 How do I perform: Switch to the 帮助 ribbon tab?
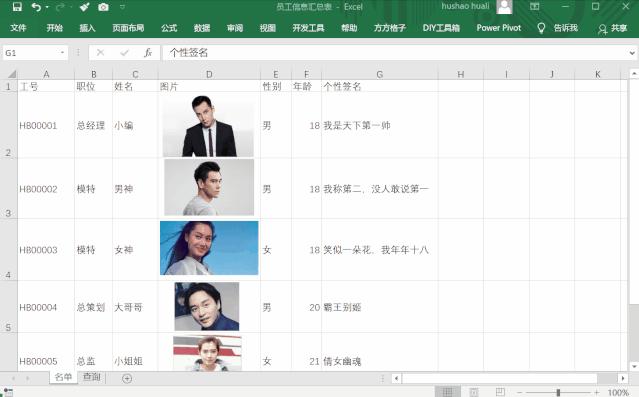349,28
